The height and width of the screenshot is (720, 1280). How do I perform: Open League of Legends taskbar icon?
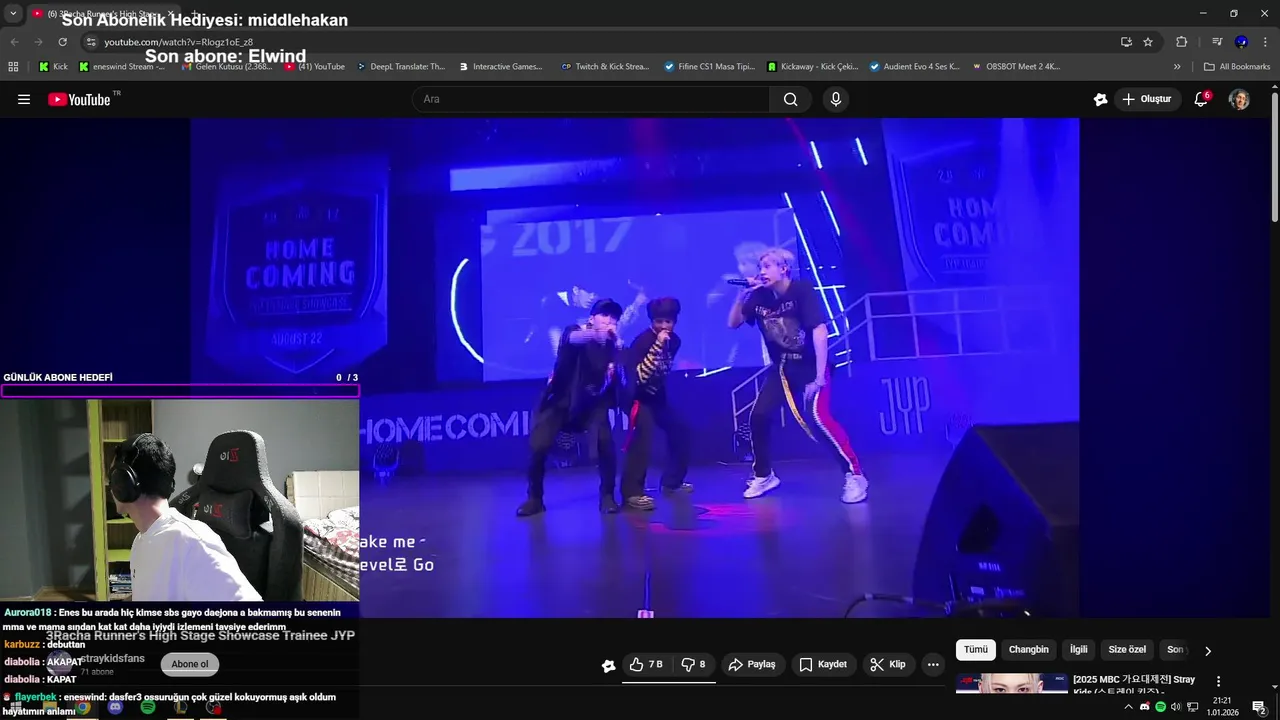pyautogui.click(x=180, y=708)
